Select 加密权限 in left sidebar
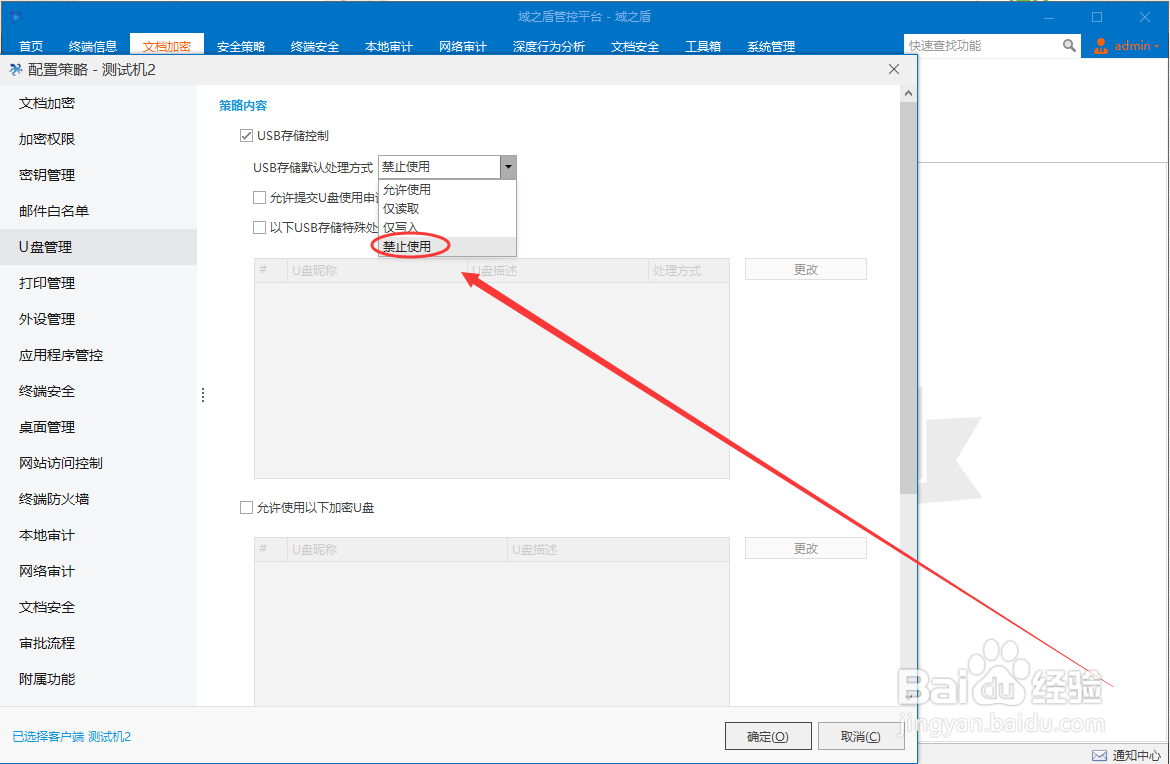The height and width of the screenshot is (764, 1170). pyautogui.click(x=98, y=139)
